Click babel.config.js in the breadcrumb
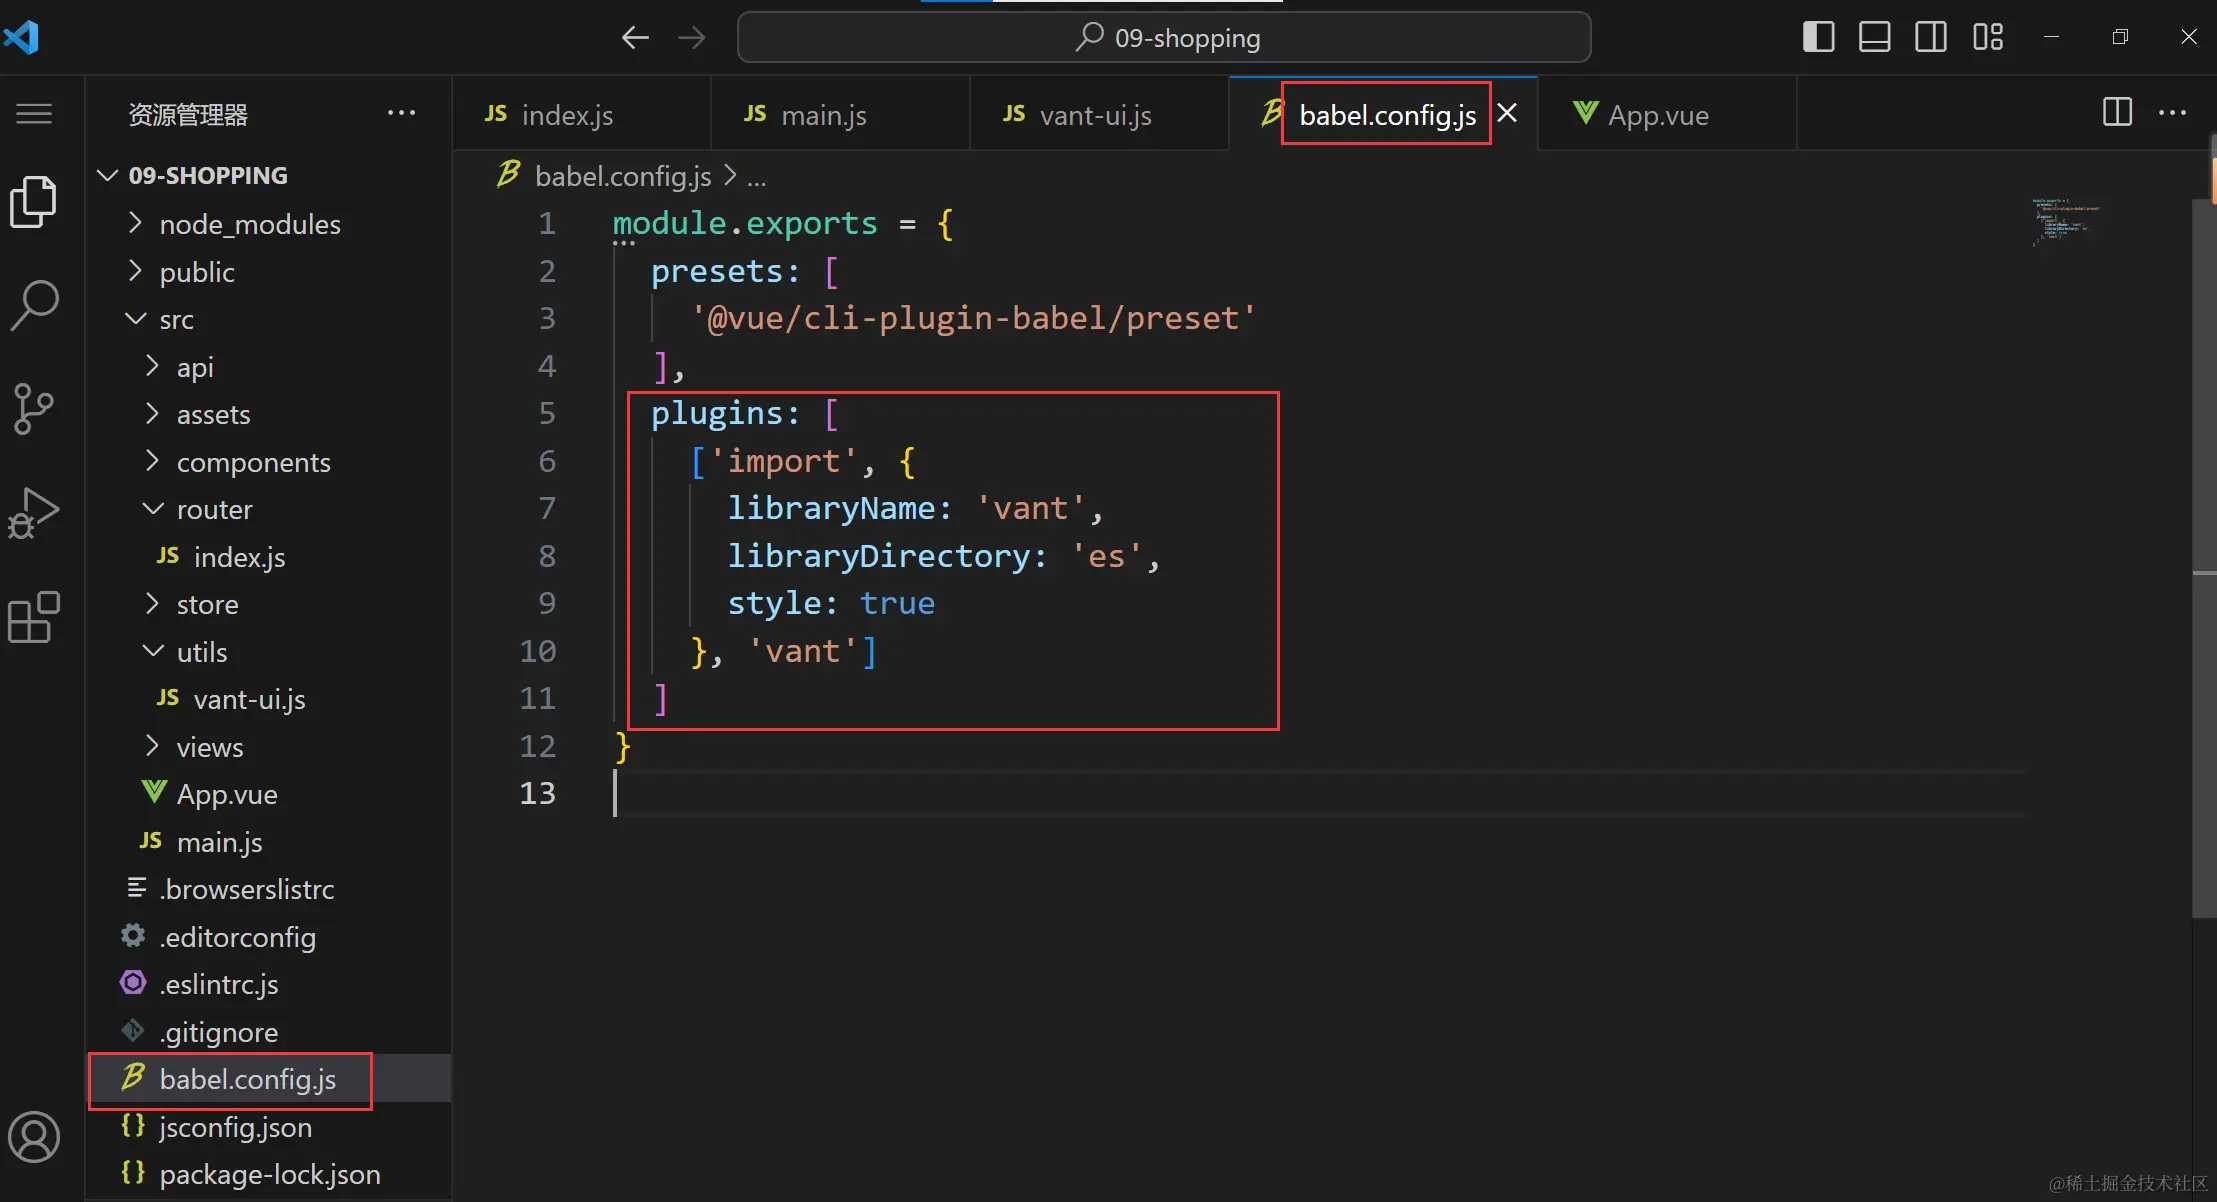The height and width of the screenshot is (1202, 2217). tap(622, 176)
